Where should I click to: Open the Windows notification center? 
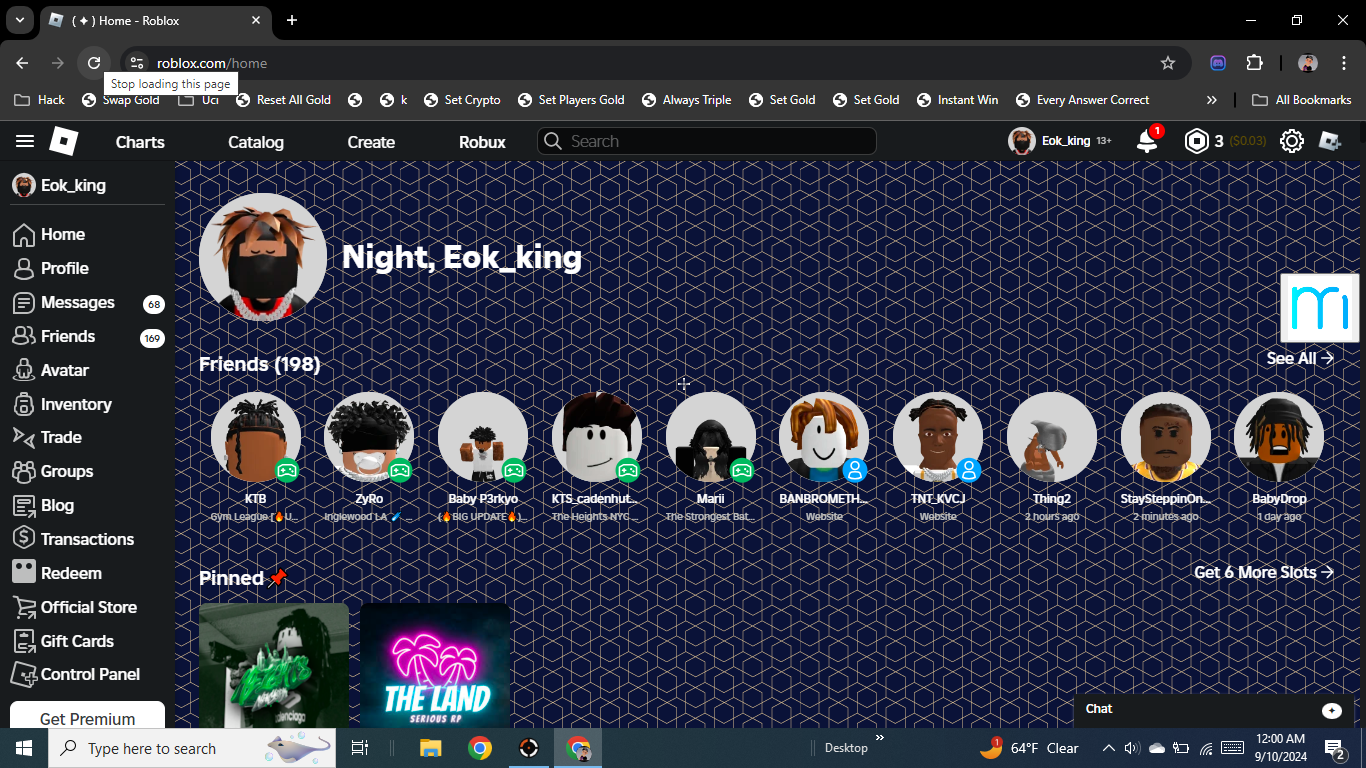click(1335, 749)
